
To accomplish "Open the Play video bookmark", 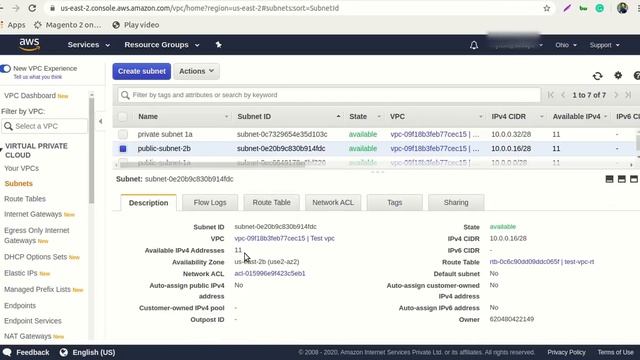I will pyautogui.click(x=136, y=25).
